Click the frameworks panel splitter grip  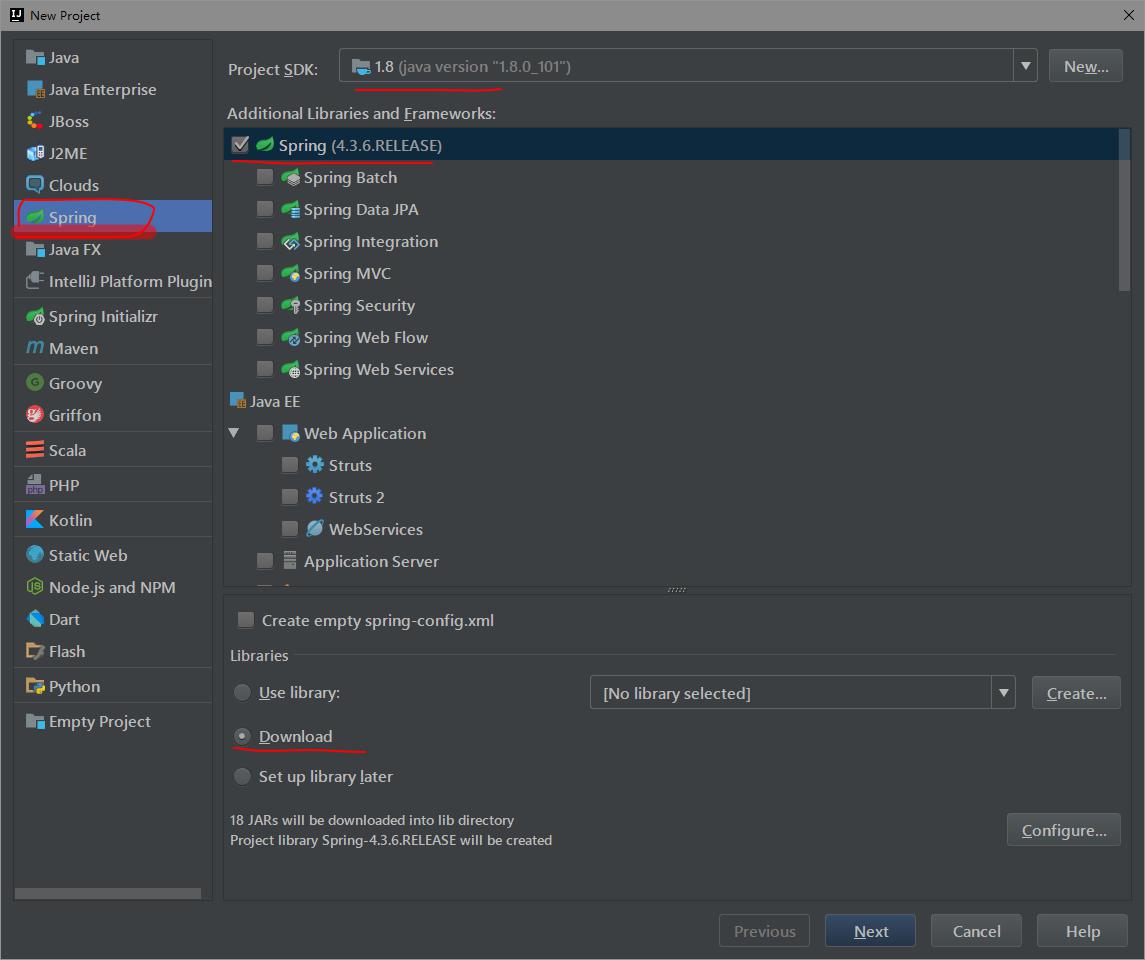point(676,590)
